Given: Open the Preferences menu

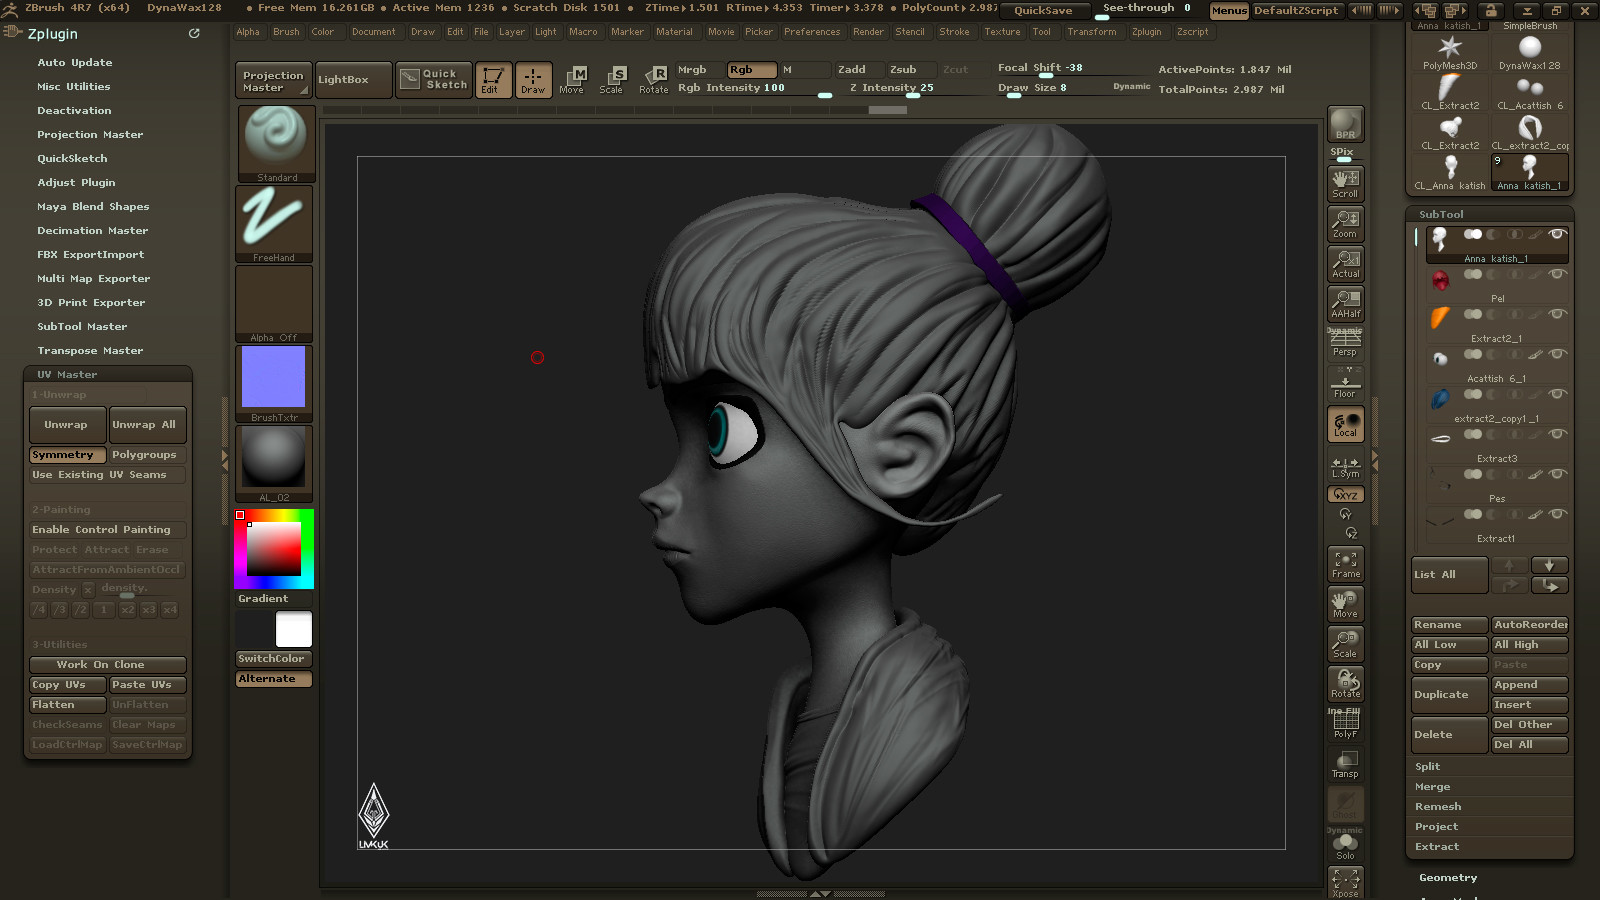Looking at the screenshot, I should [812, 32].
